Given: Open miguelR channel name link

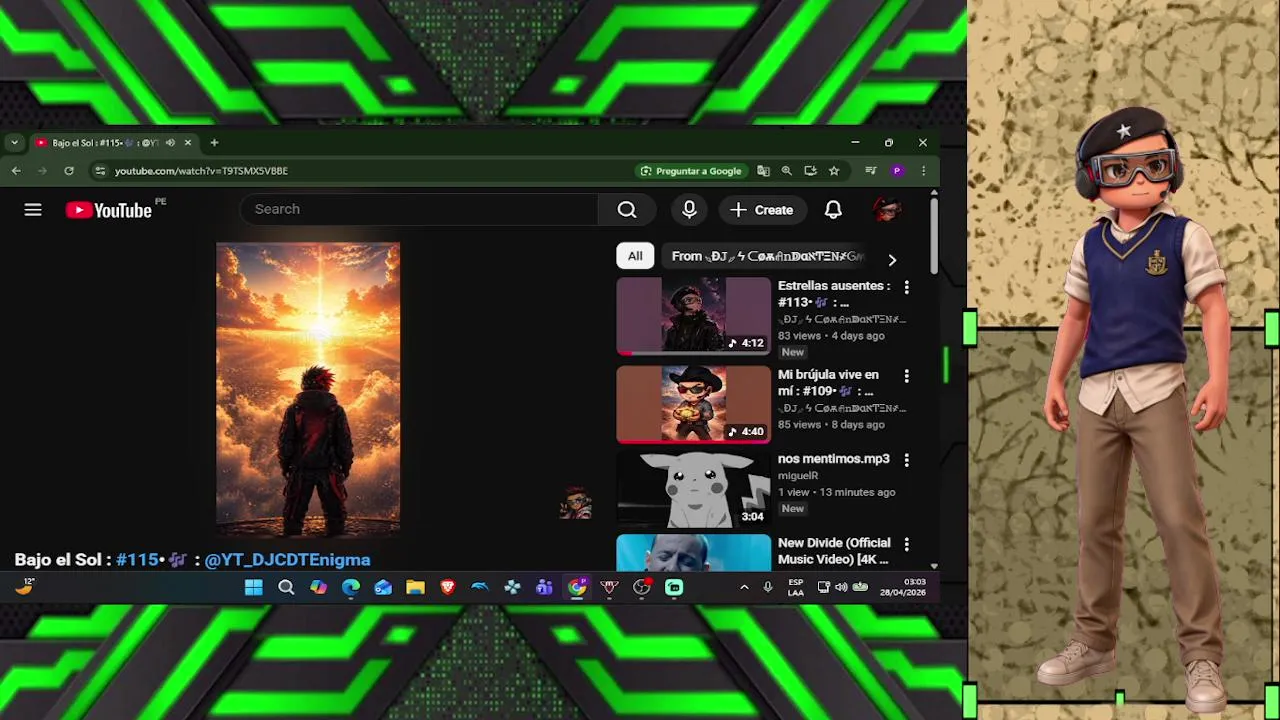Looking at the screenshot, I should [798, 476].
